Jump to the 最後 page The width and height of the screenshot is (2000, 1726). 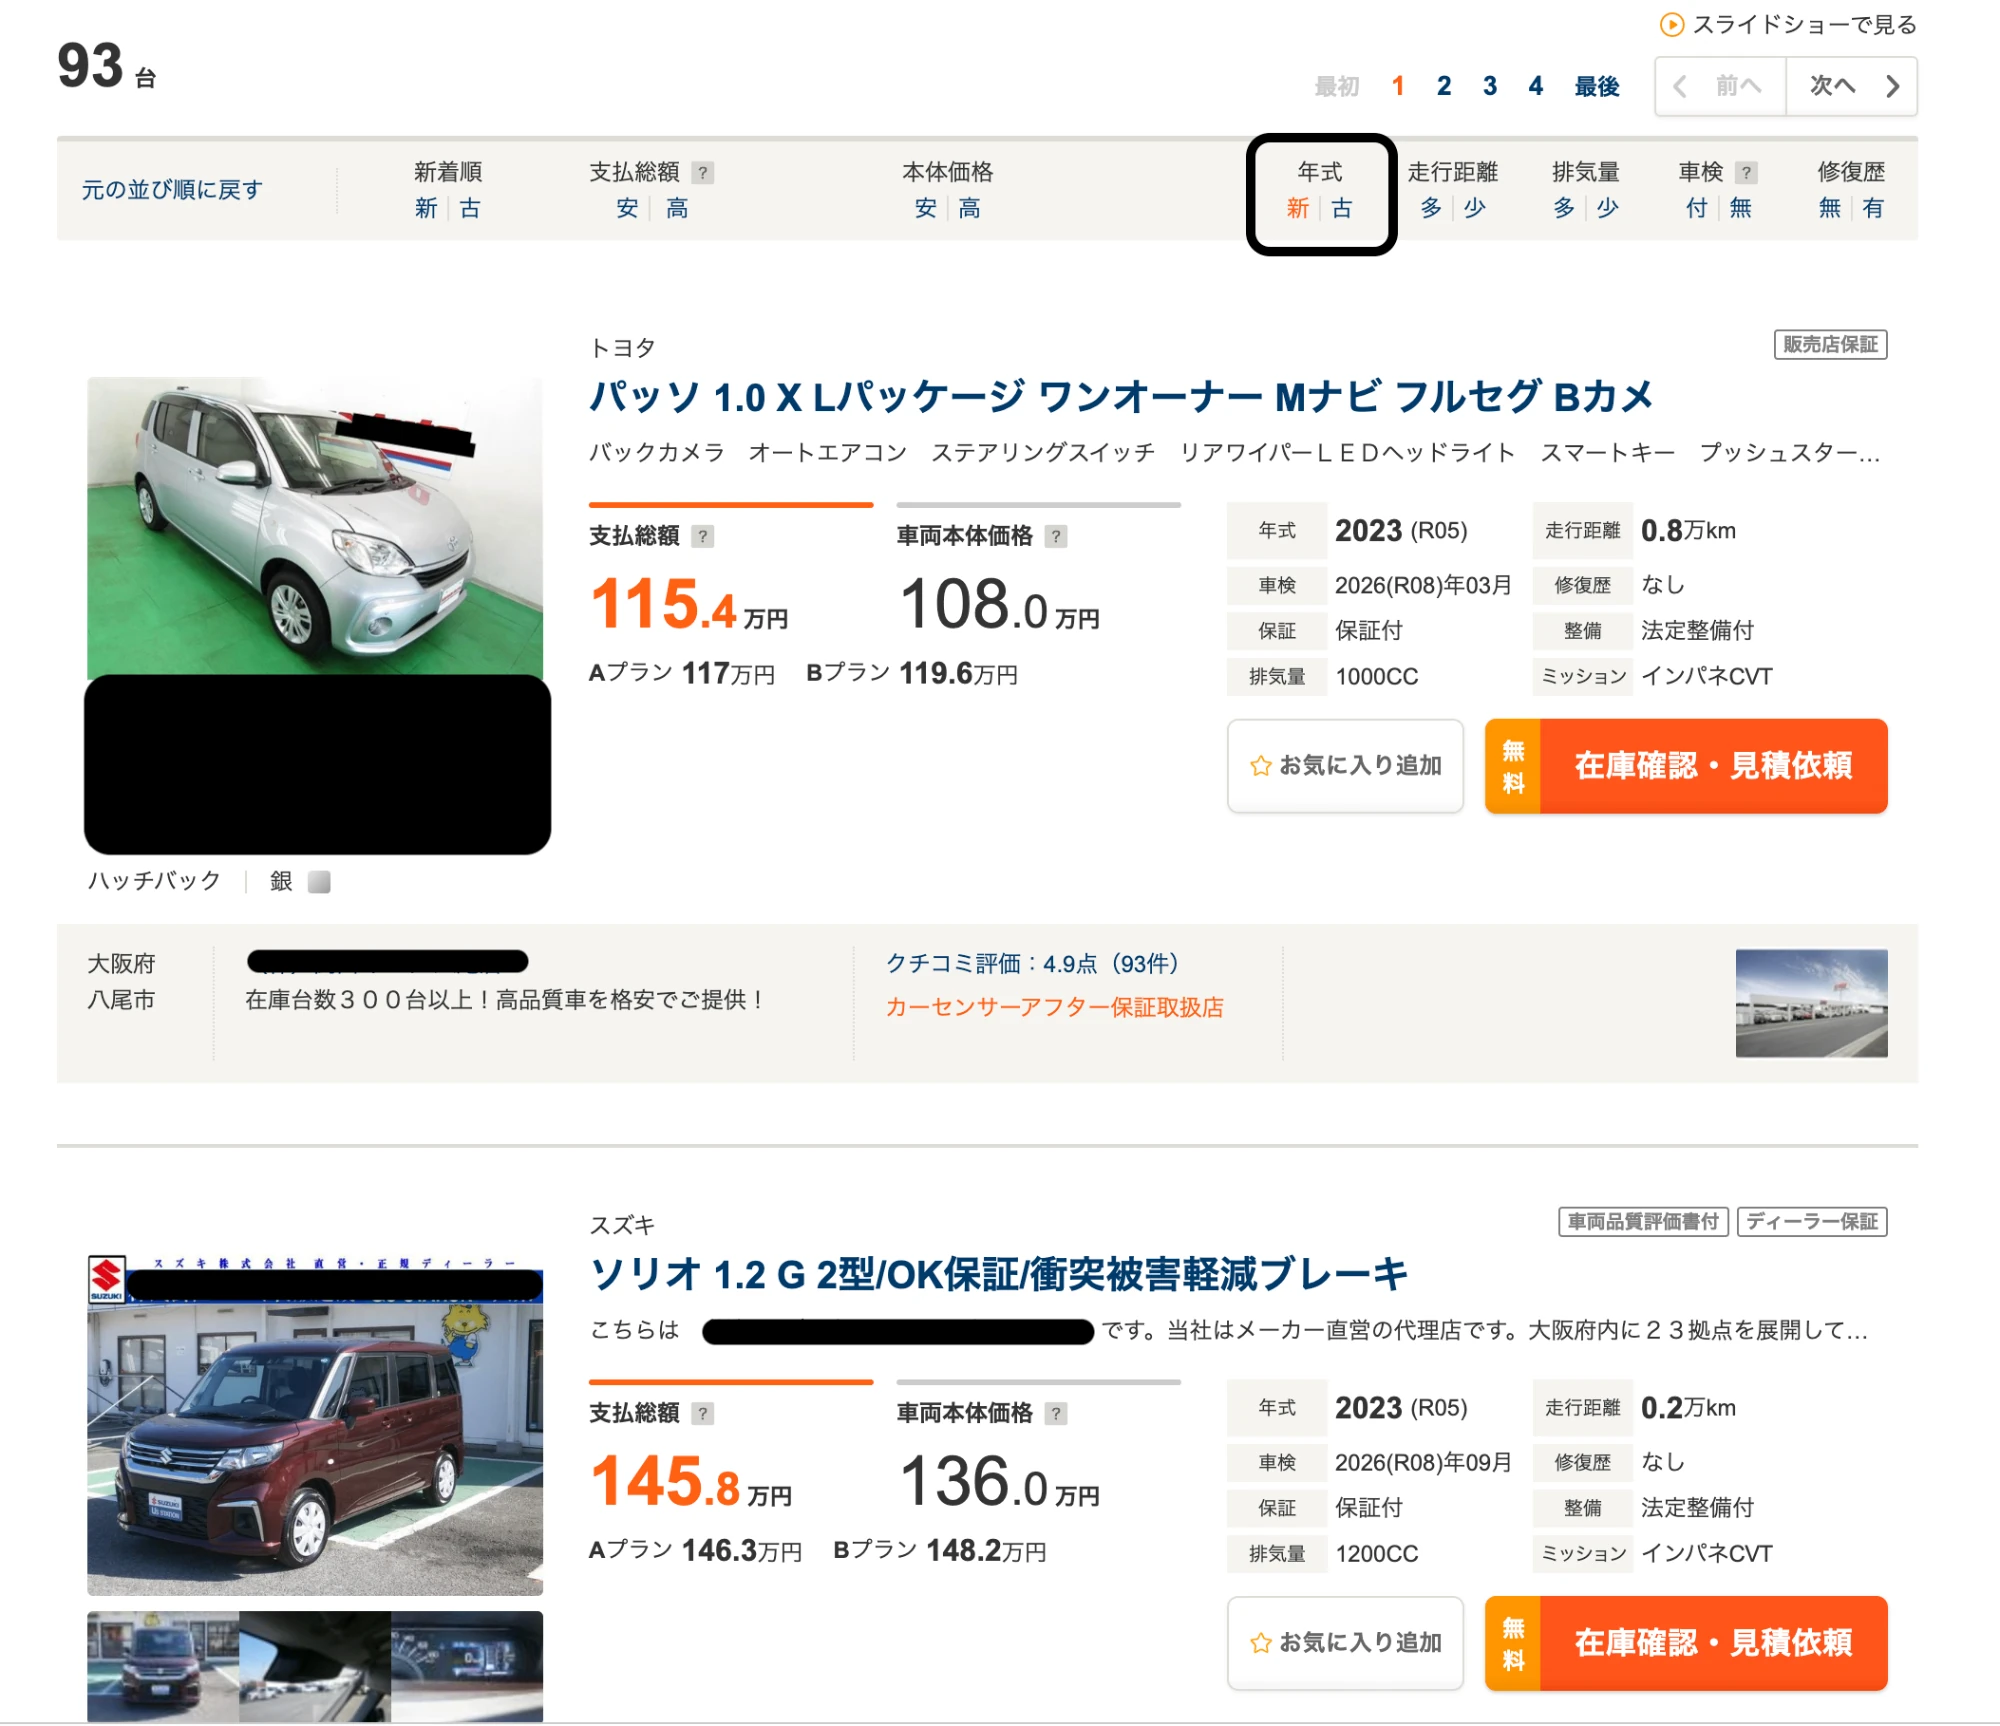point(1597,87)
